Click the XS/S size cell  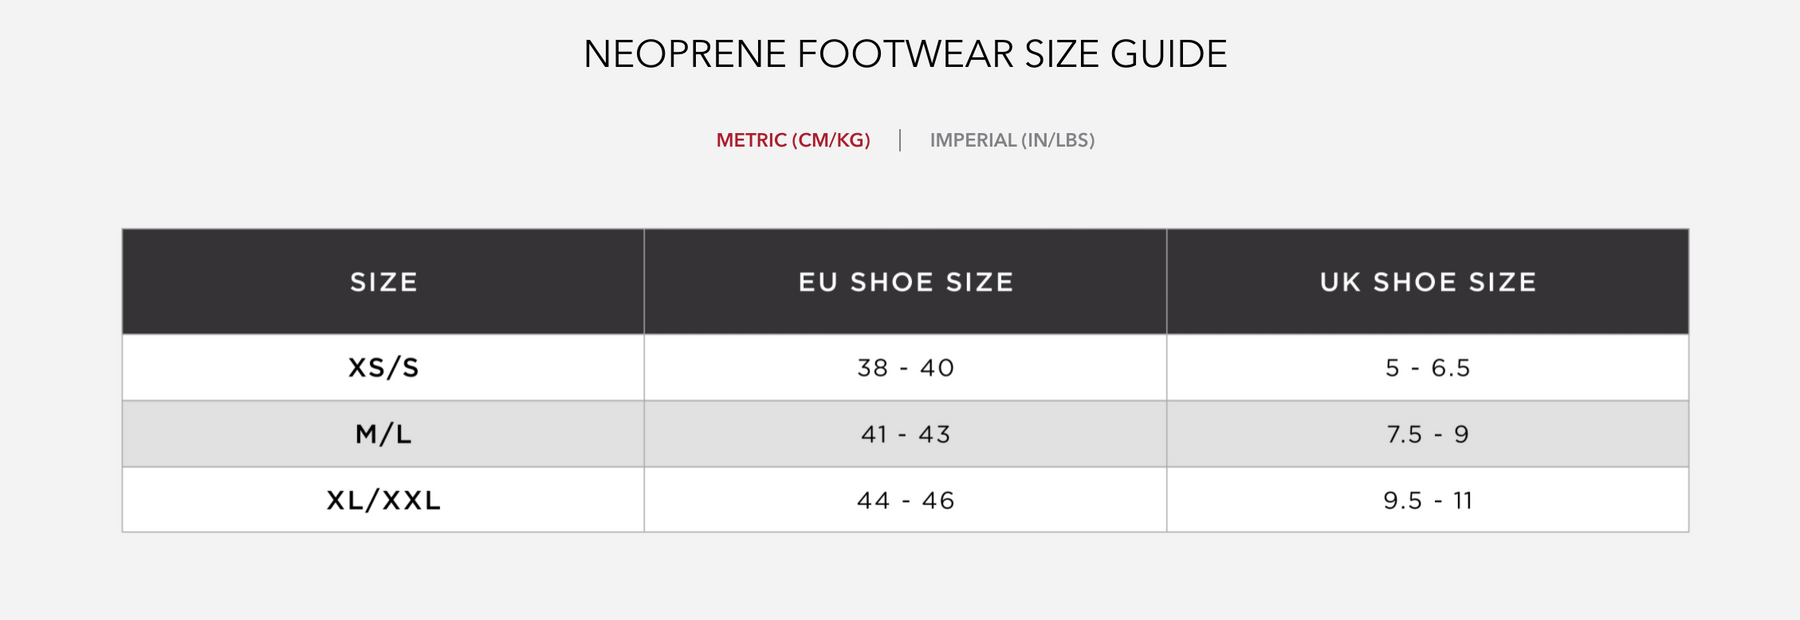[383, 368]
